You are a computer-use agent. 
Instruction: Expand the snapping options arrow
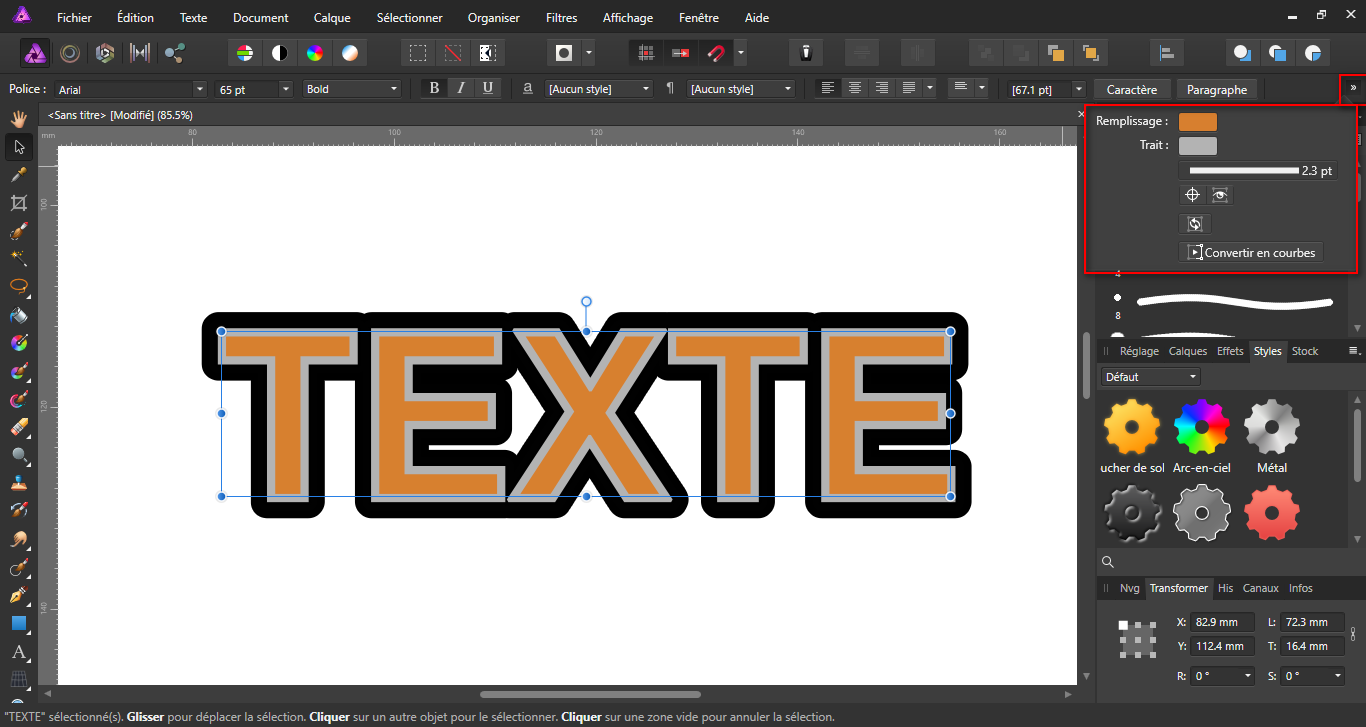click(x=740, y=52)
